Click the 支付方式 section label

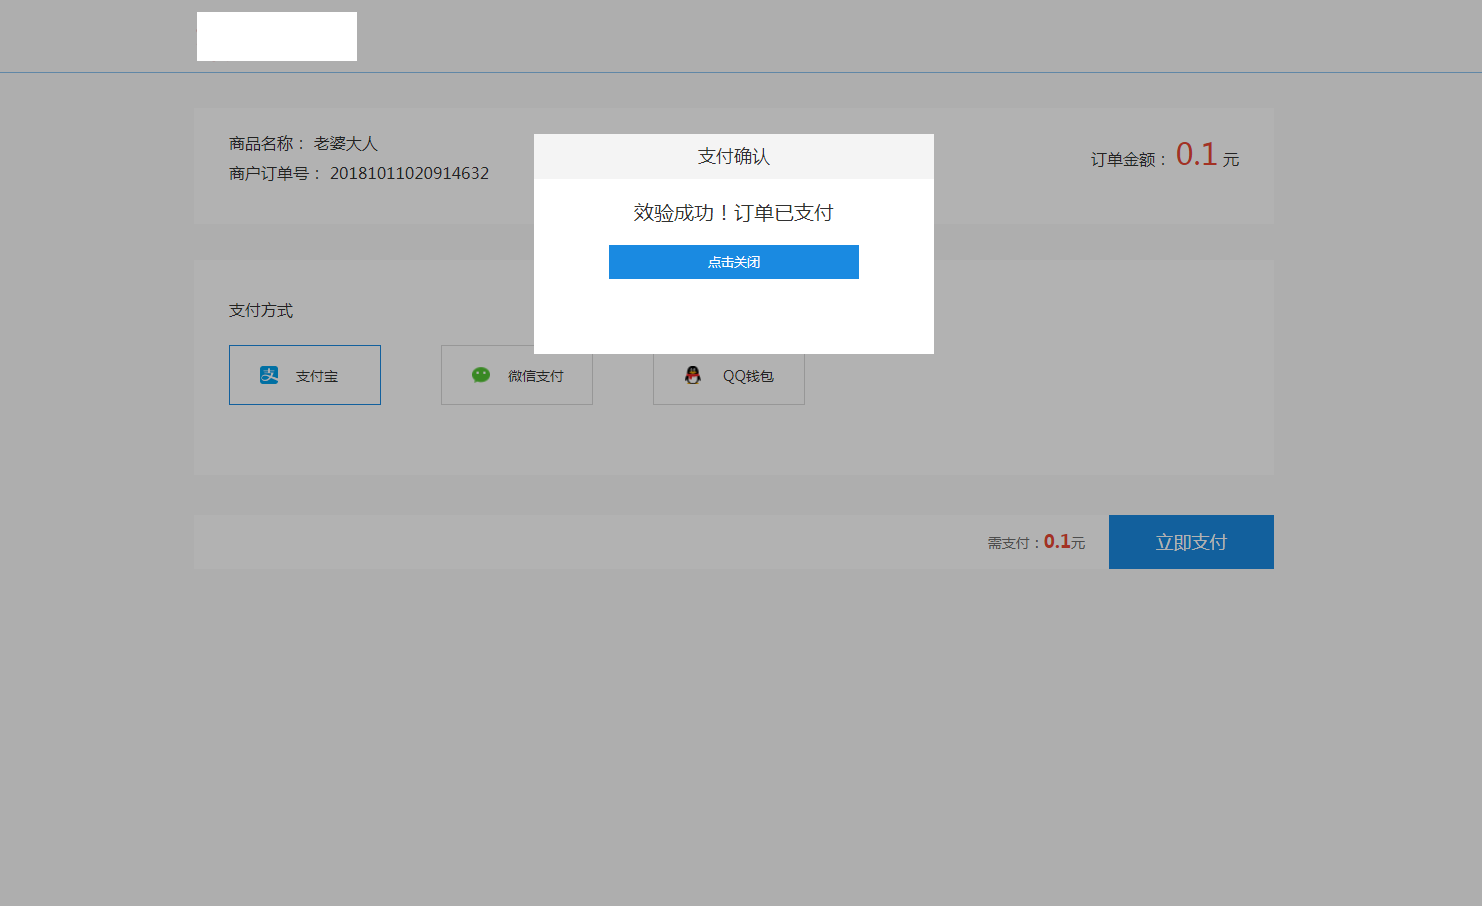(260, 310)
